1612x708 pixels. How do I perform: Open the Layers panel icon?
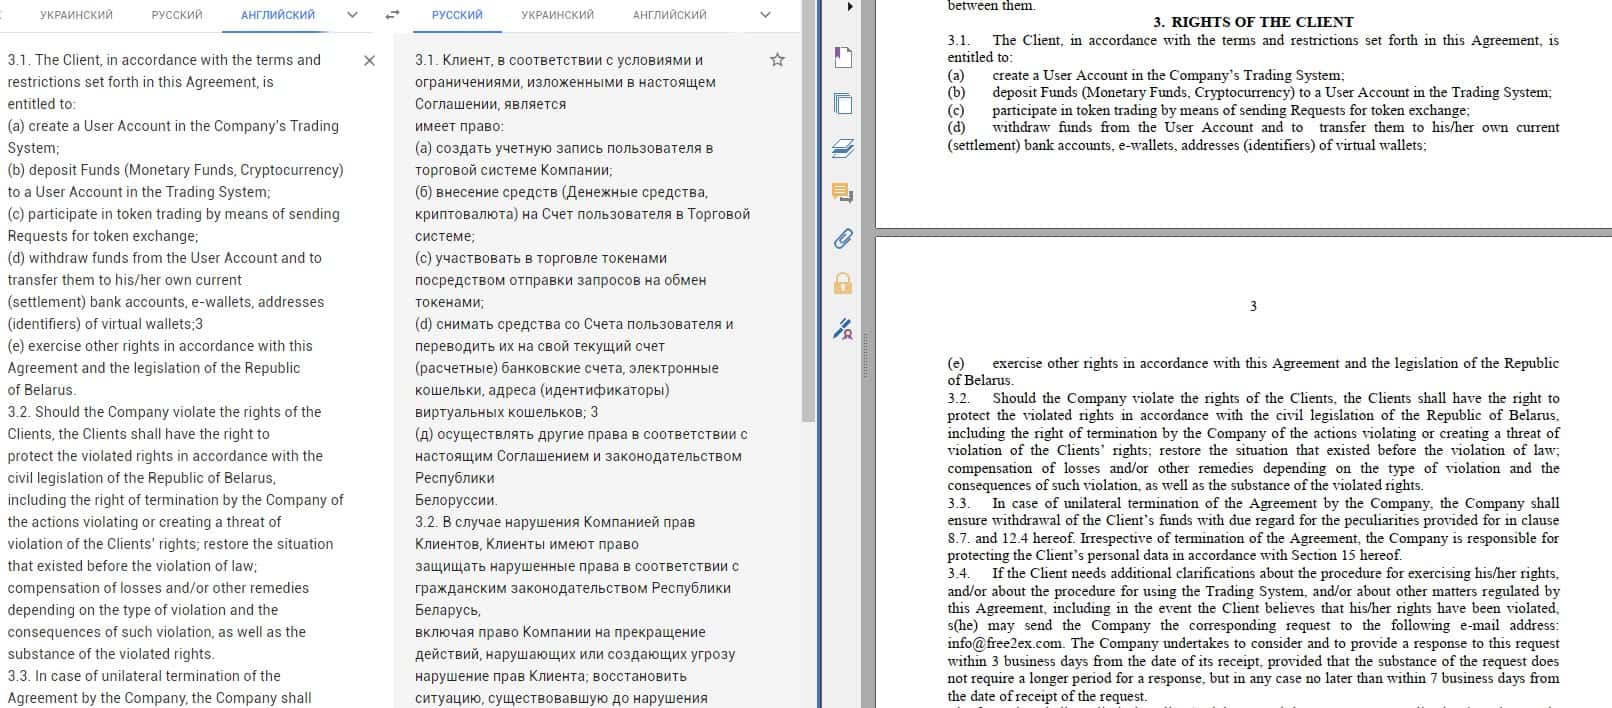843,149
